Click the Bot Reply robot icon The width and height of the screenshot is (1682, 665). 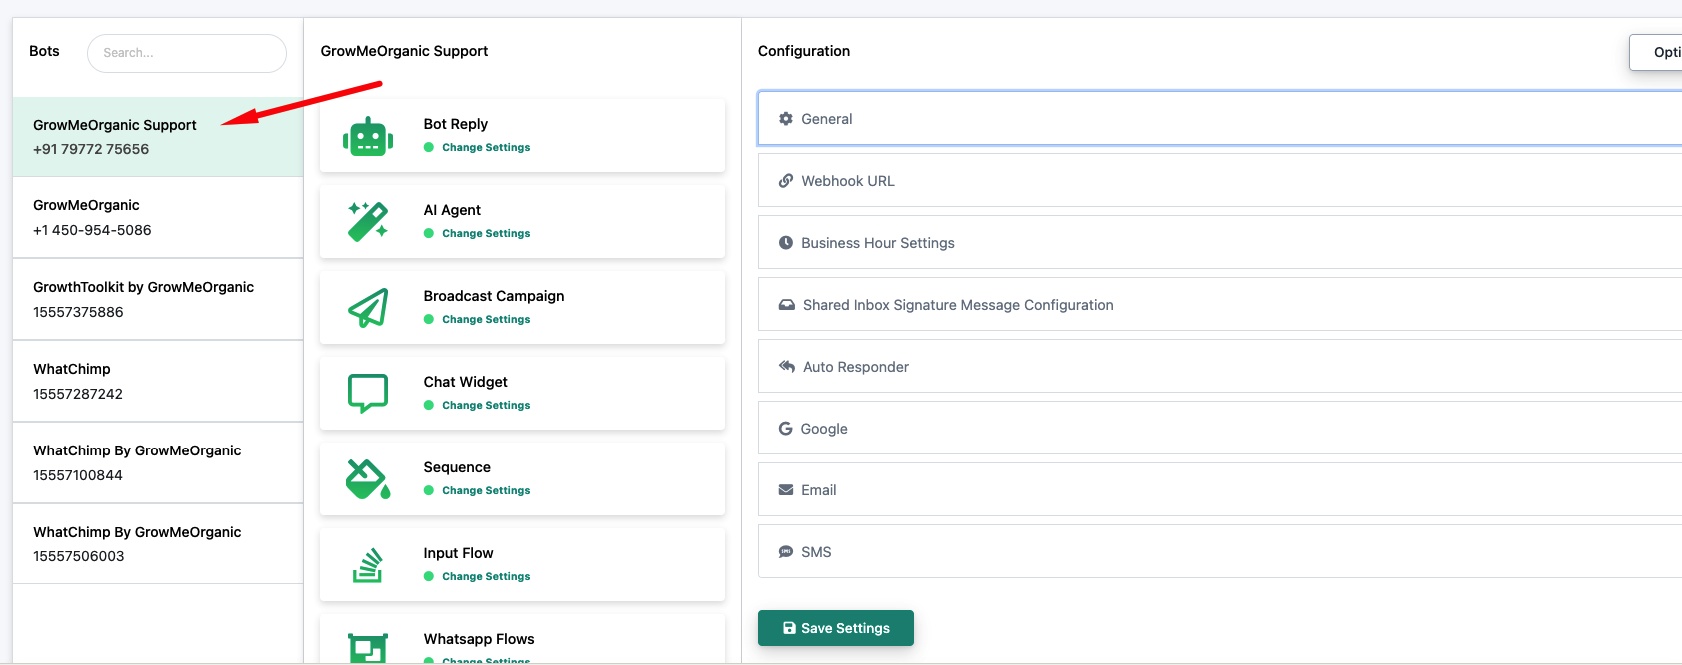[x=368, y=136]
